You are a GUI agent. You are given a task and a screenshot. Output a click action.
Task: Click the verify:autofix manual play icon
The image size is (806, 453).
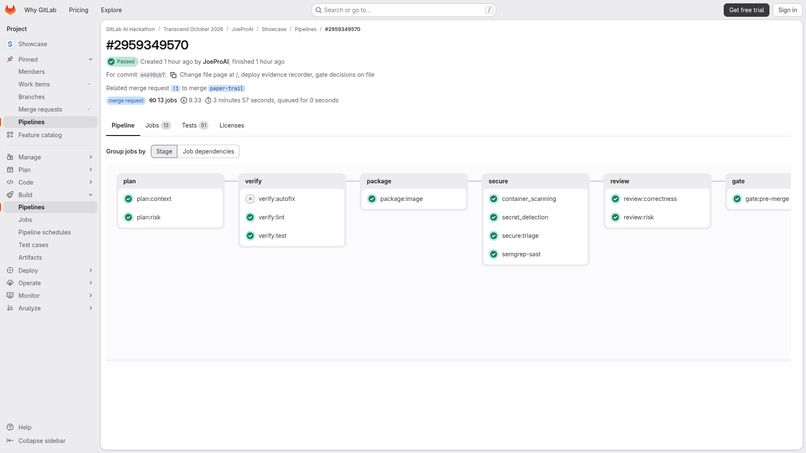250,199
